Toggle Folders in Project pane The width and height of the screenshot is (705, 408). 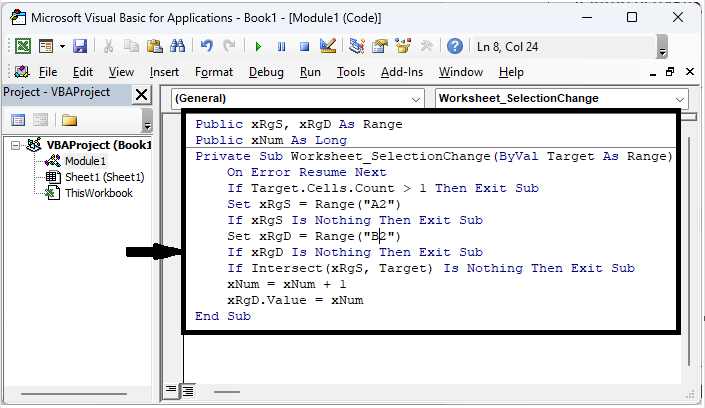69,120
